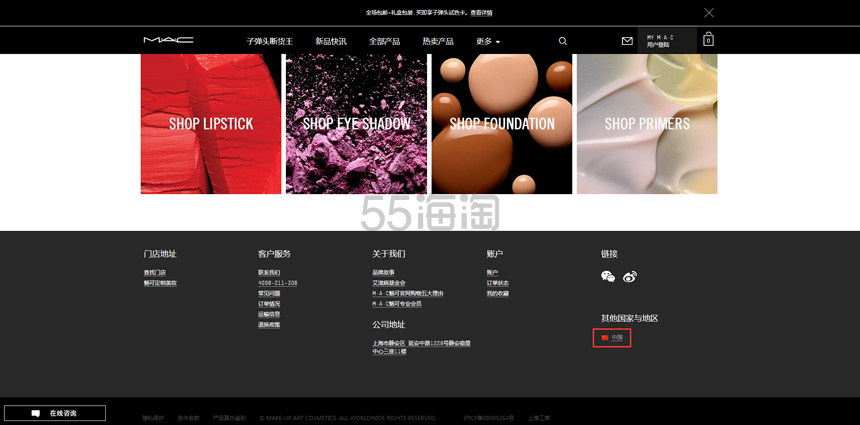The height and width of the screenshot is (425, 860).
Task: Open SHOP EYE SHADOW tile
Action: click(357, 124)
